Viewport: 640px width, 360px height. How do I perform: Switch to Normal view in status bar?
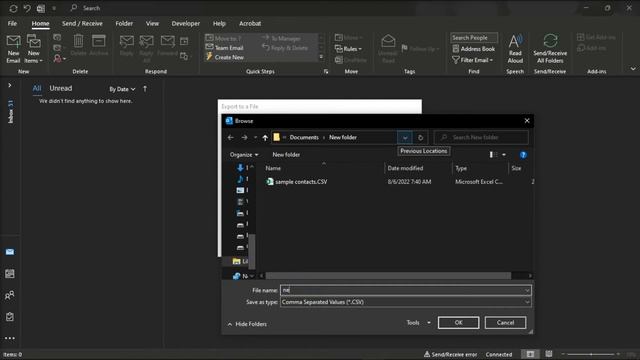coord(530,354)
